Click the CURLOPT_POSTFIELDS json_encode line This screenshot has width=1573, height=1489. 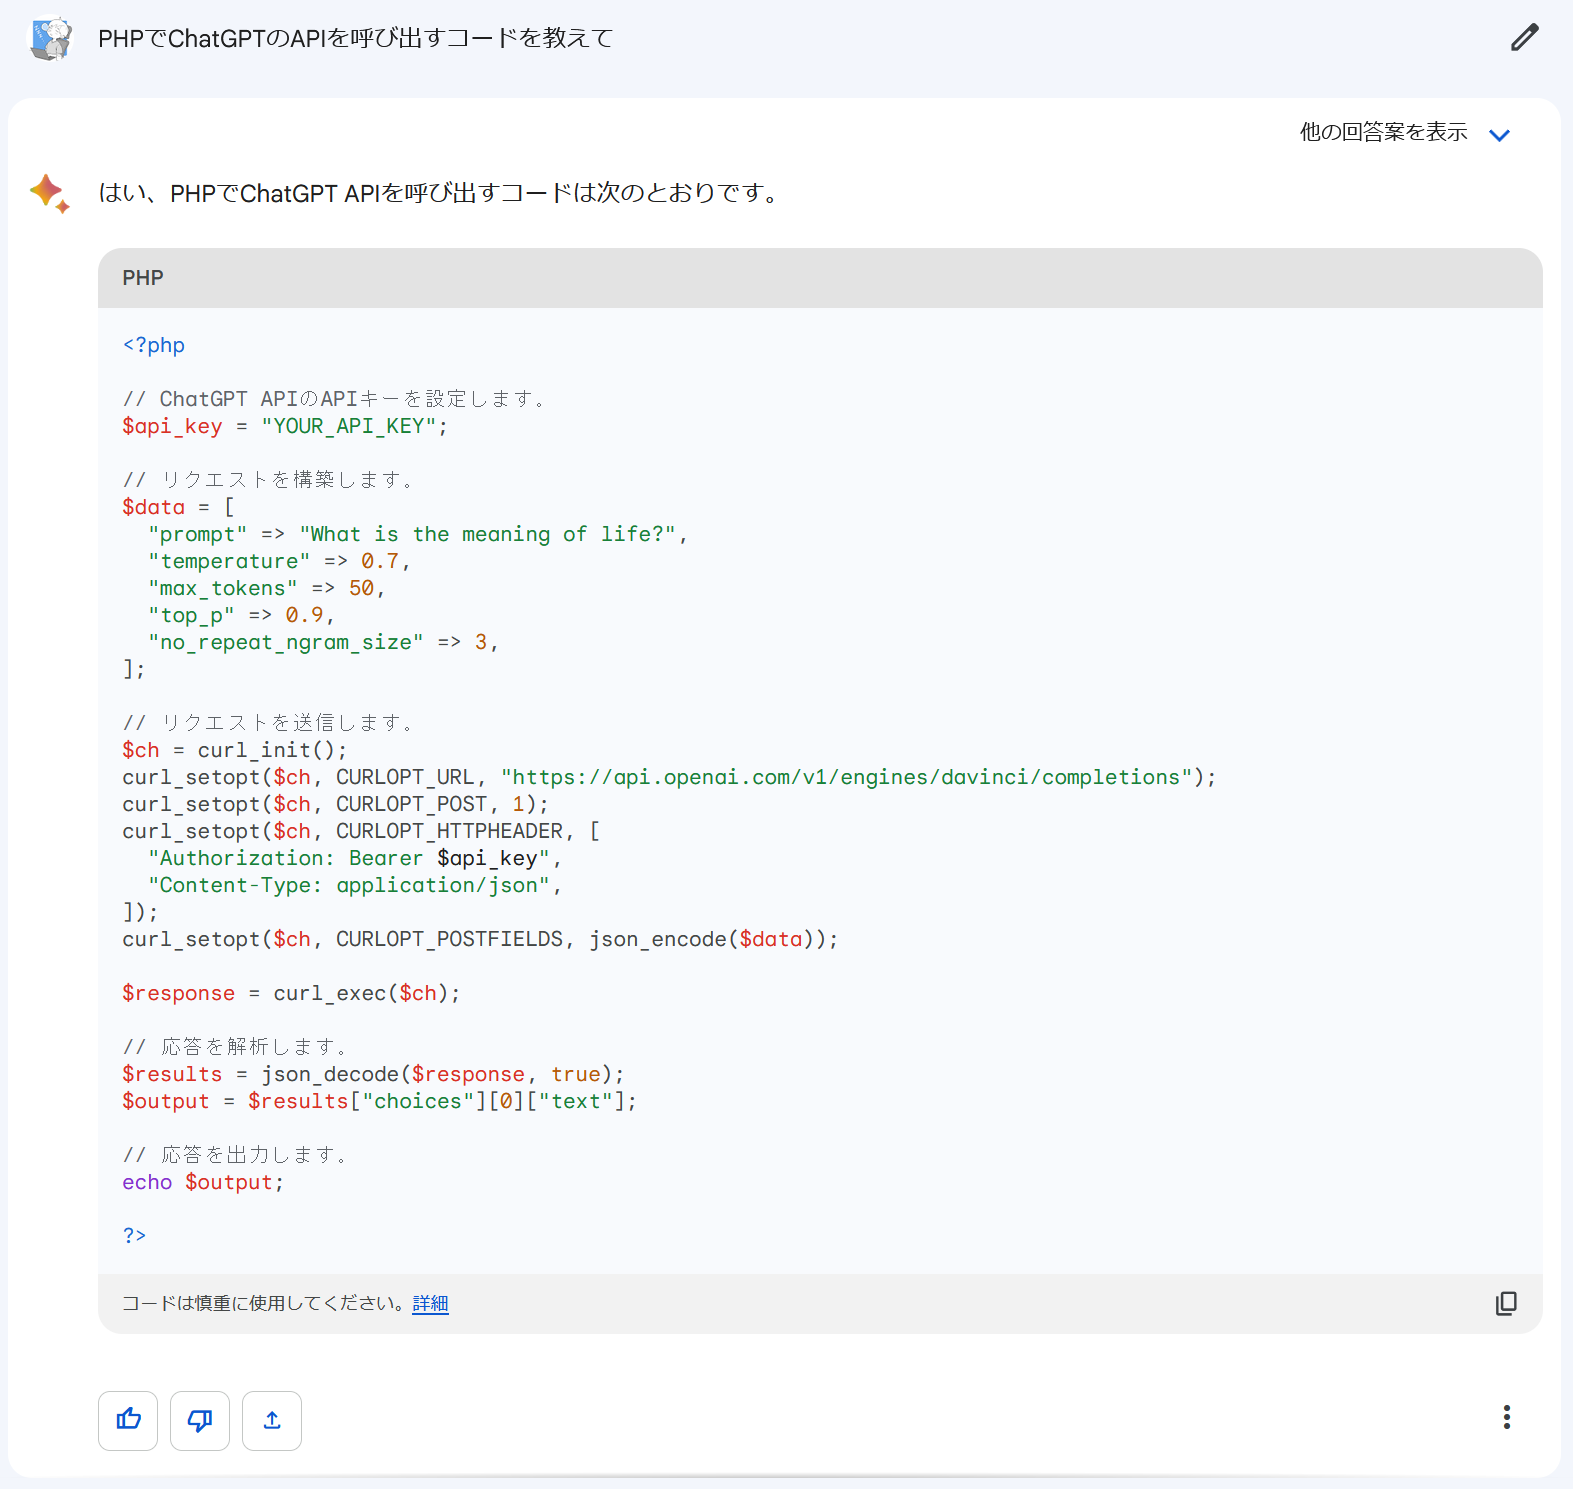point(480,939)
